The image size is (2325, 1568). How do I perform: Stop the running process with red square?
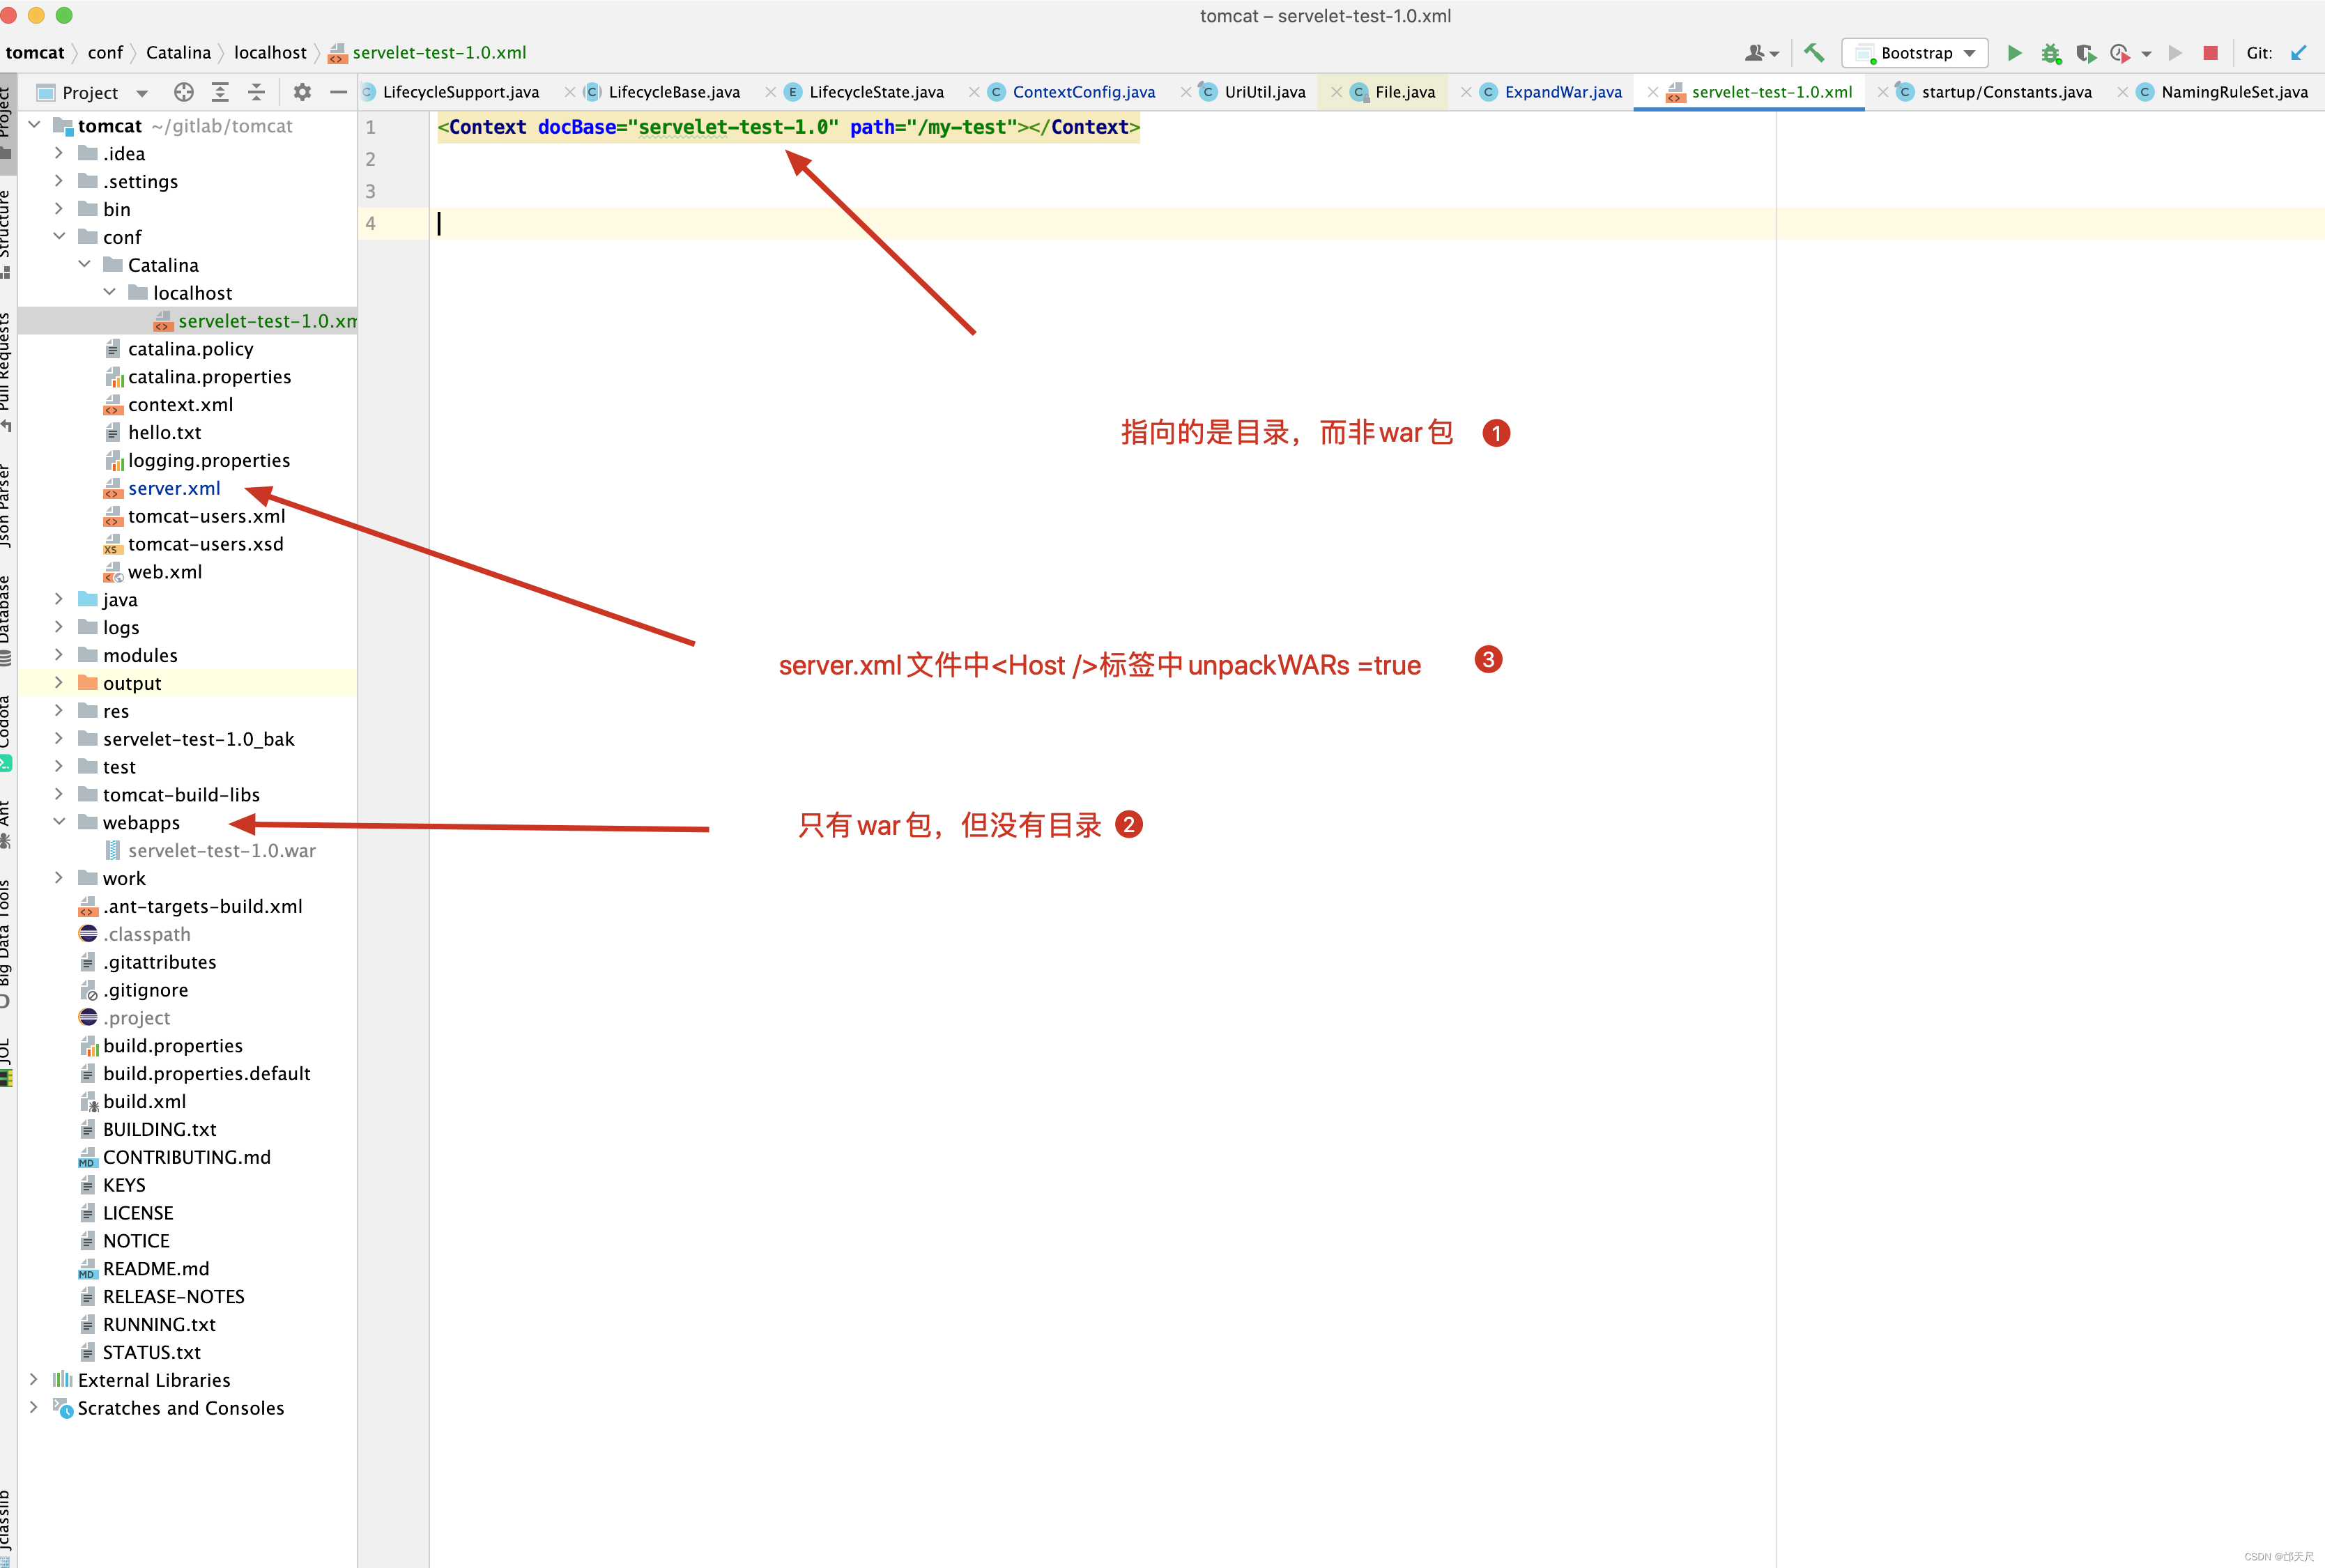2210,53
